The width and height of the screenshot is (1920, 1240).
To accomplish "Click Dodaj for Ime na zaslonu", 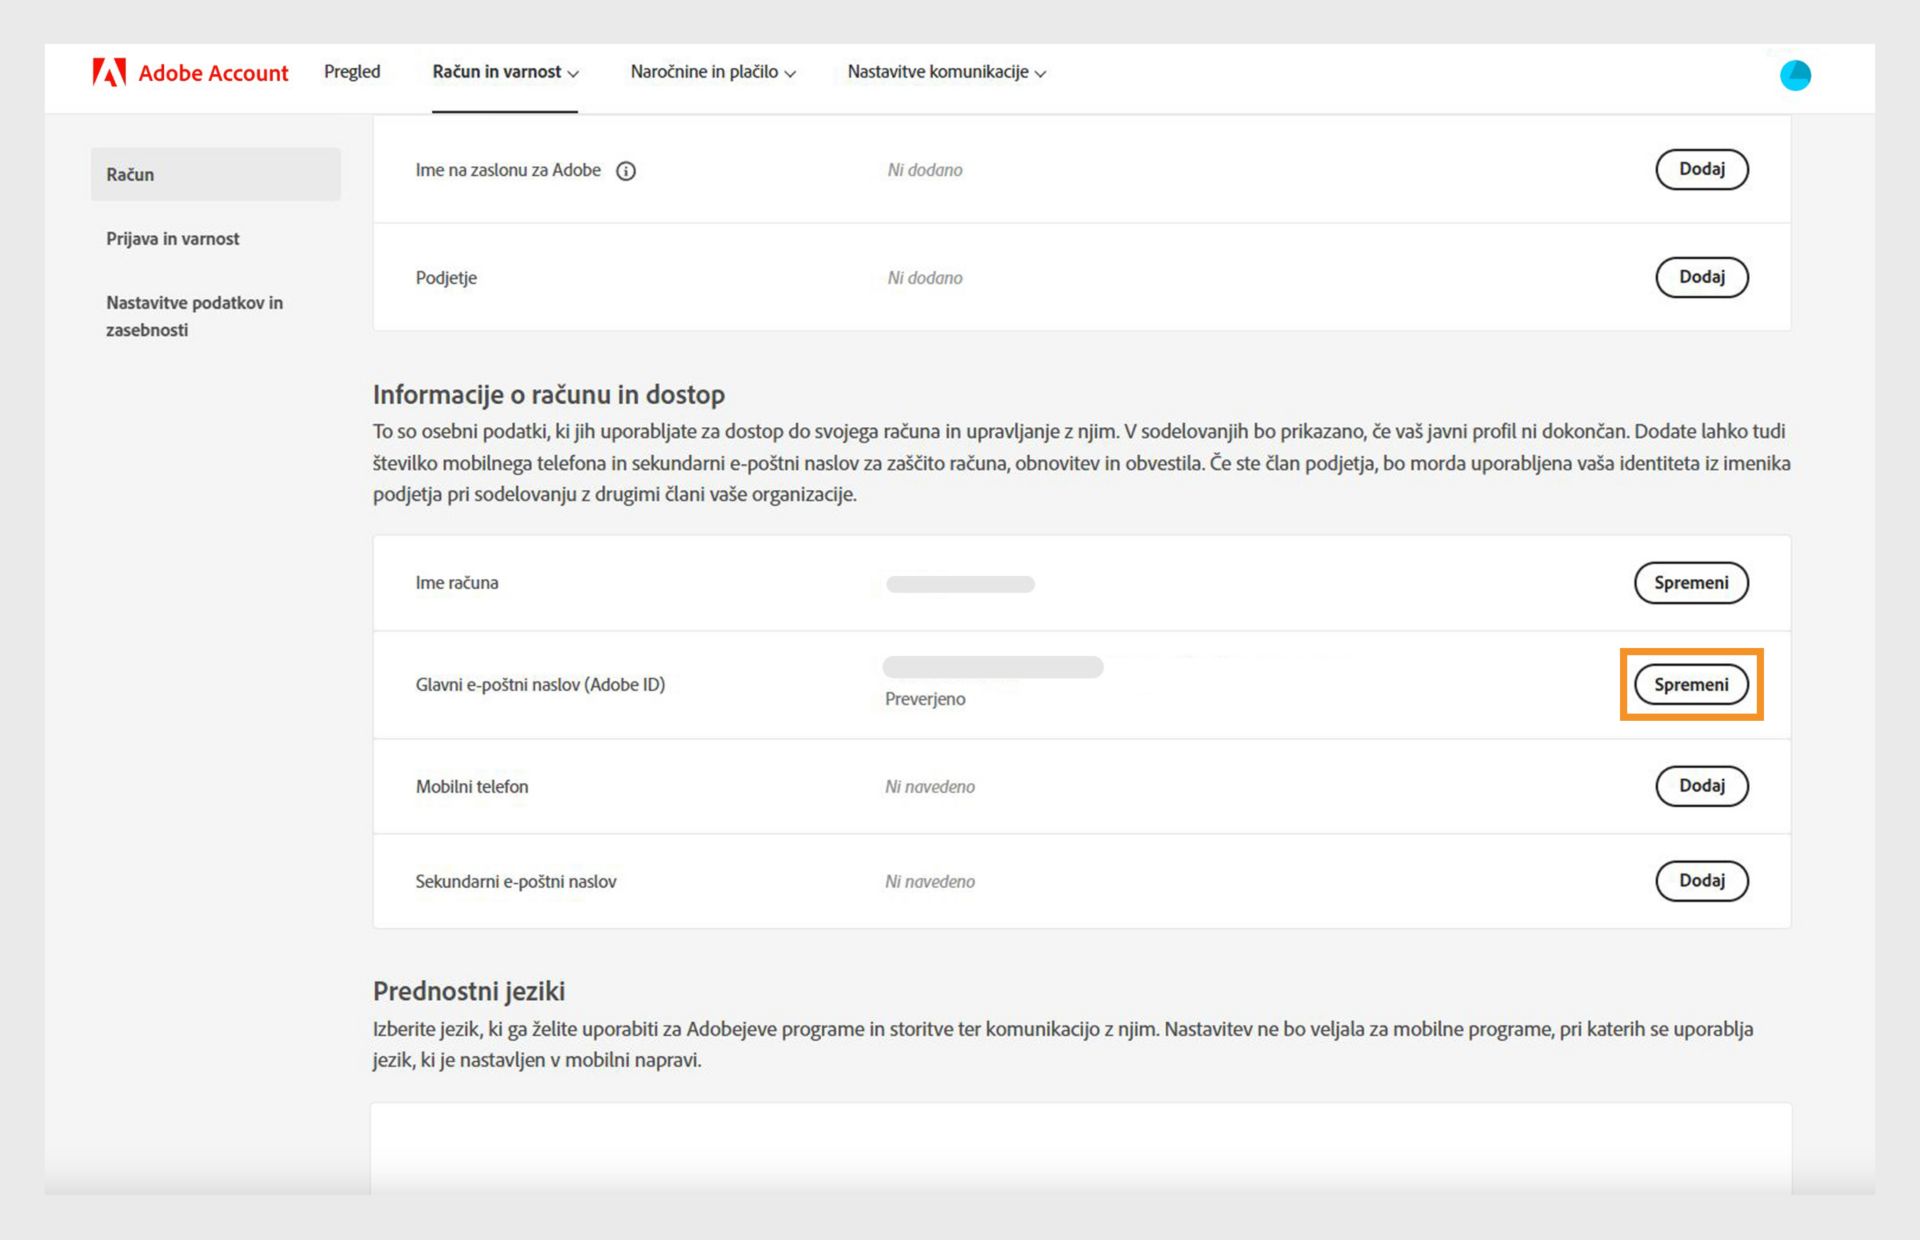I will tap(1701, 169).
